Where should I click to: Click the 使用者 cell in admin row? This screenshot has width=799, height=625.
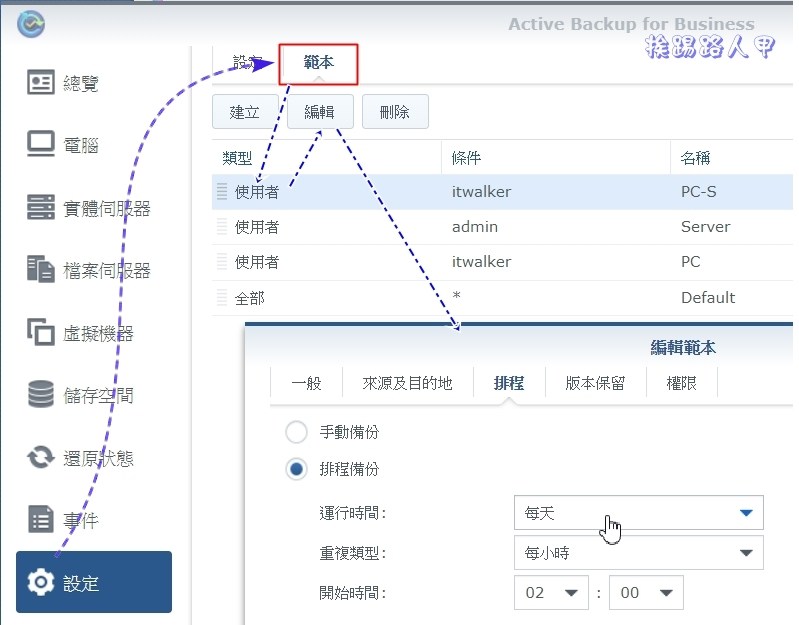pos(257,227)
